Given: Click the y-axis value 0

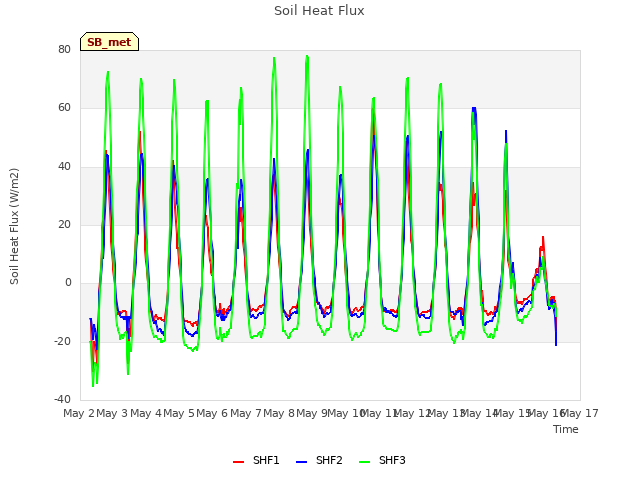Looking at the screenshot, I should (68, 282).
